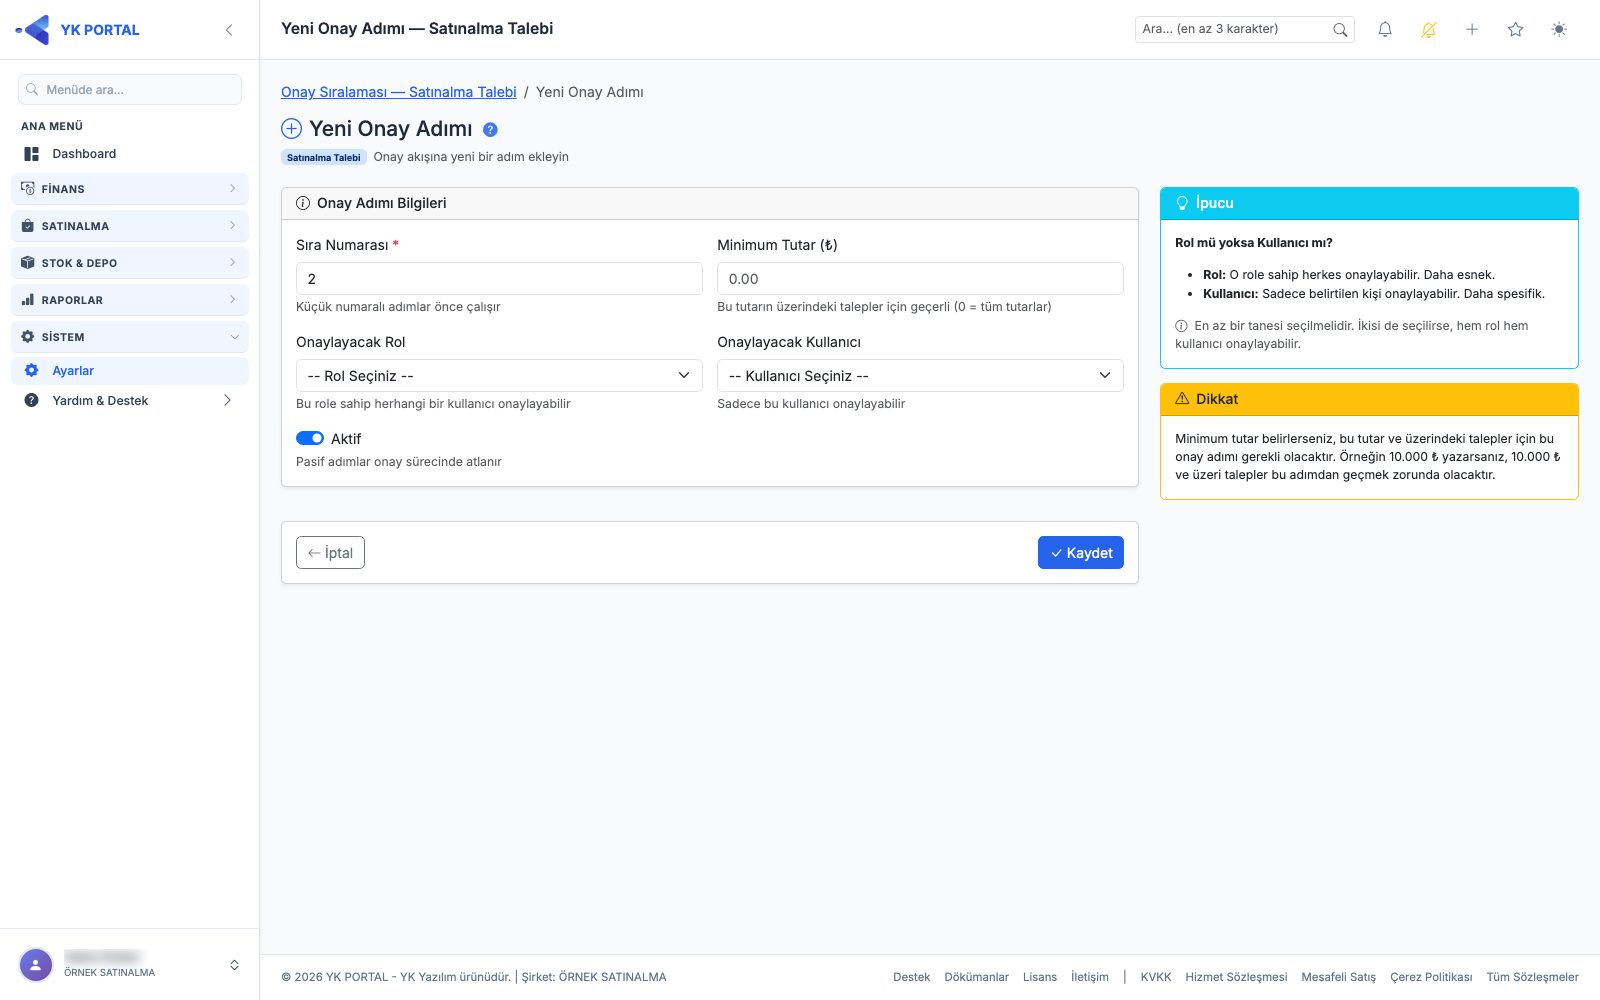1600x1000 pixels.
Task: Open the company switcher arrows in the sidebar footer
Action: pos(234,965)
